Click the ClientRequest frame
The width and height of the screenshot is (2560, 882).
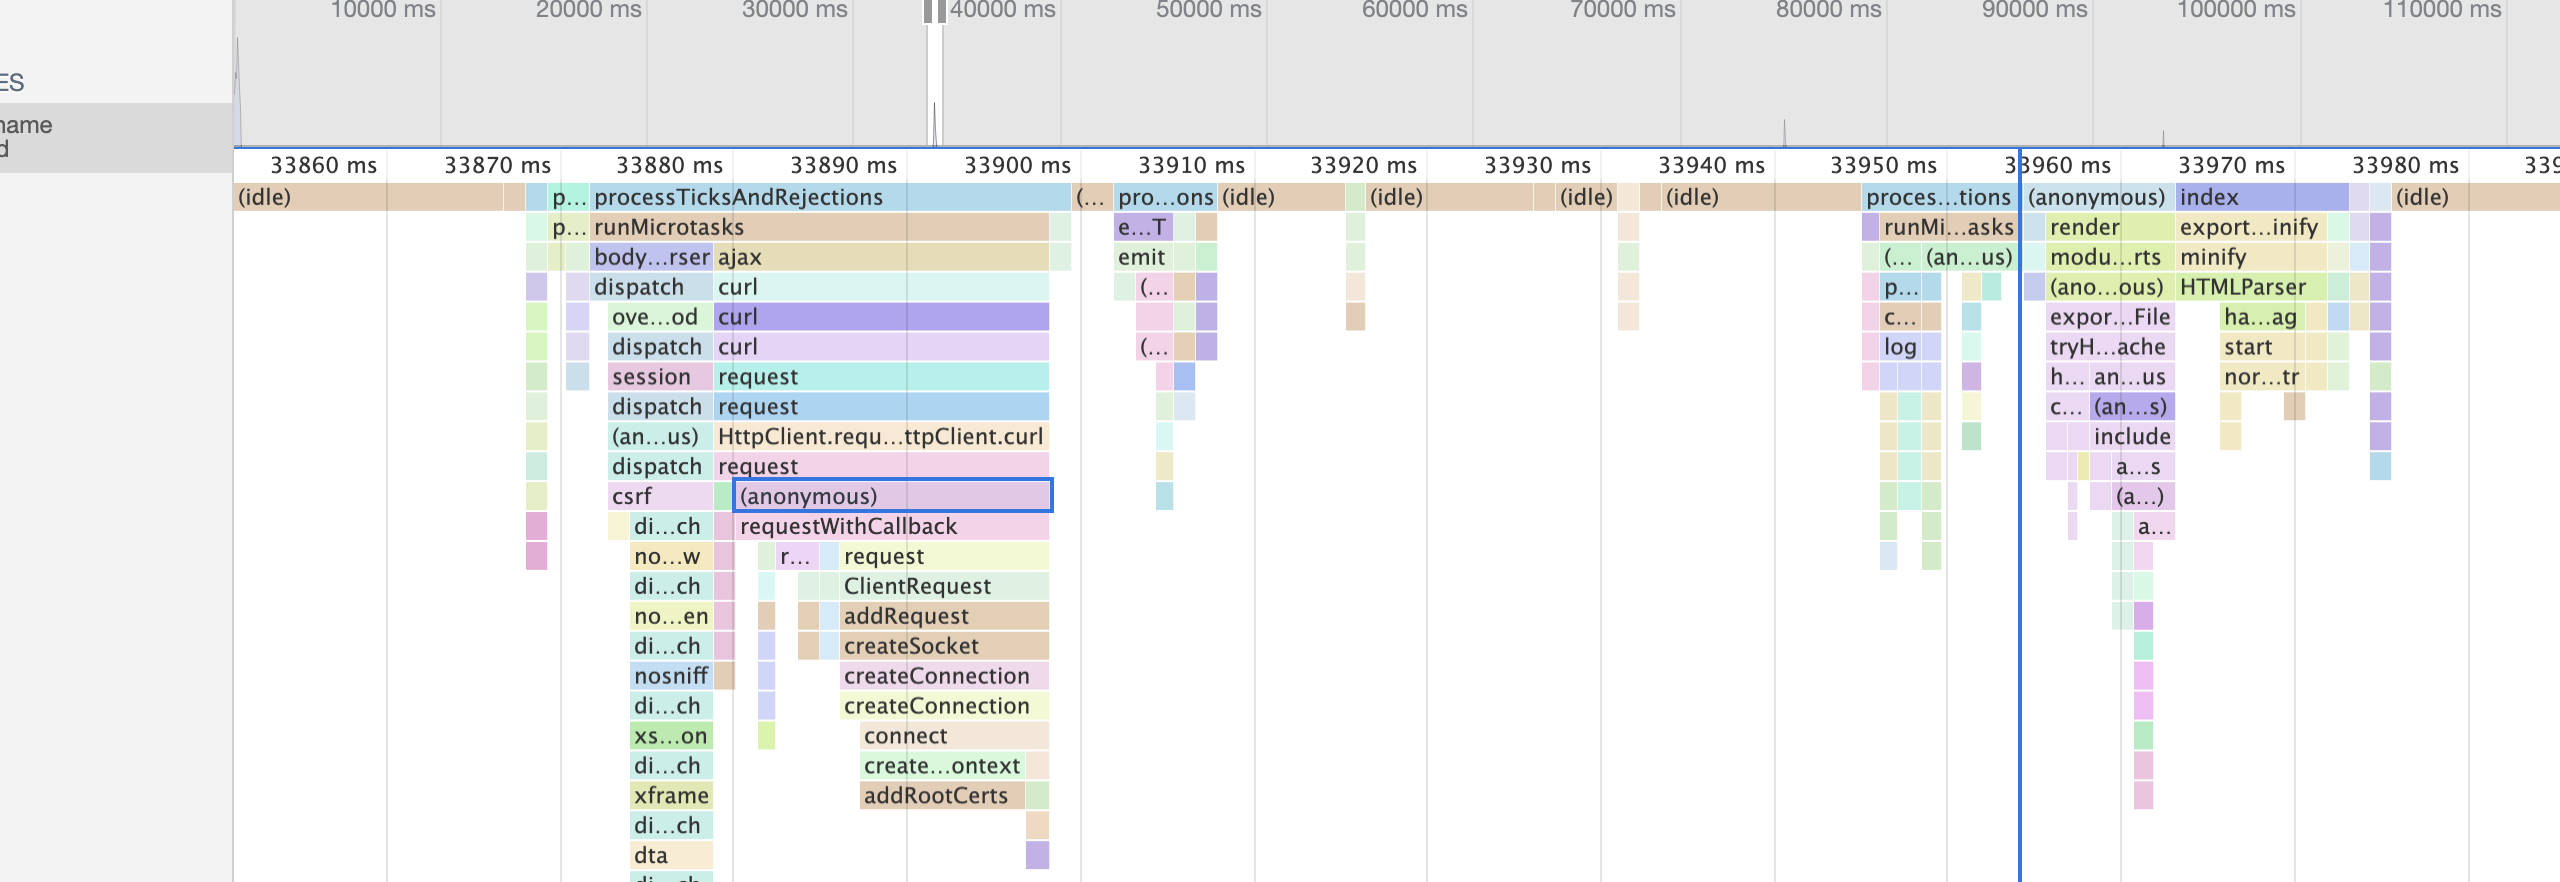[x=945, y=587]
